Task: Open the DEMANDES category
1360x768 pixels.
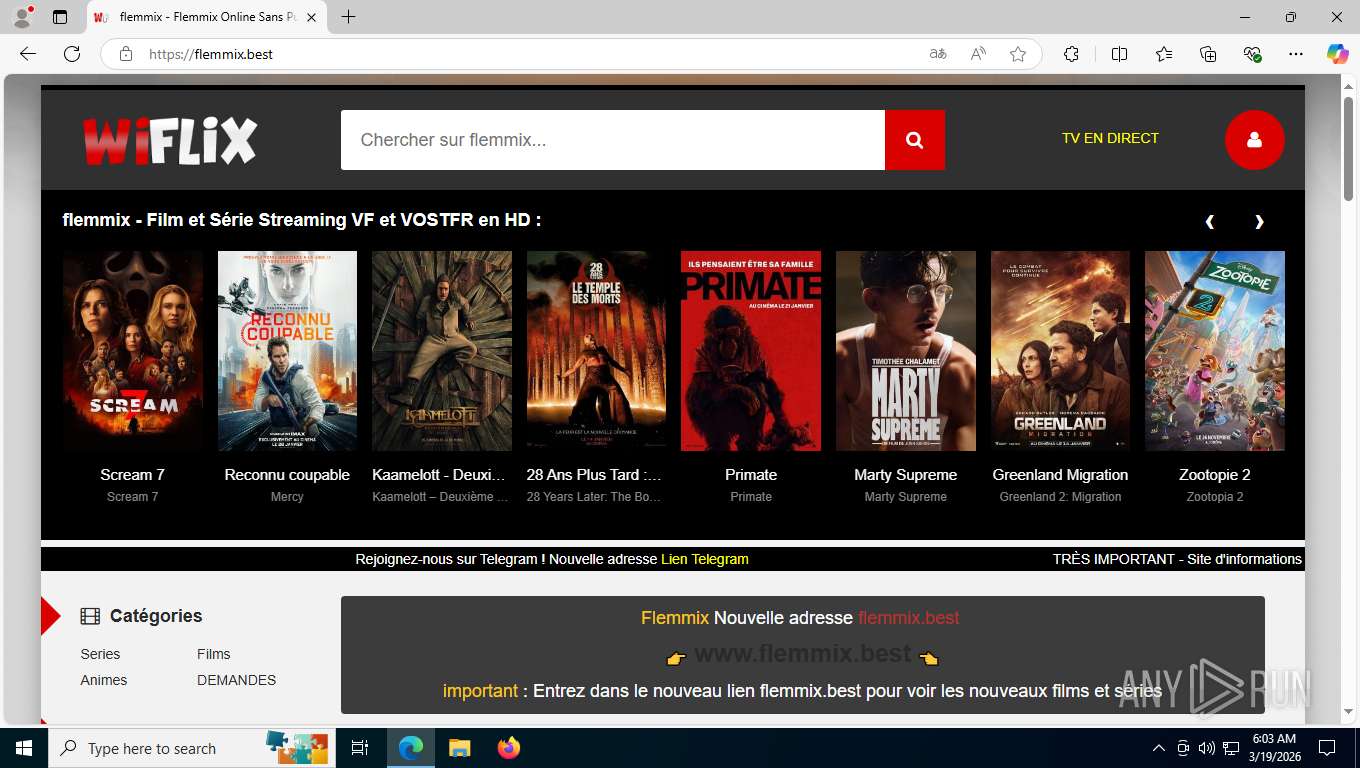Action: (236, 680)
